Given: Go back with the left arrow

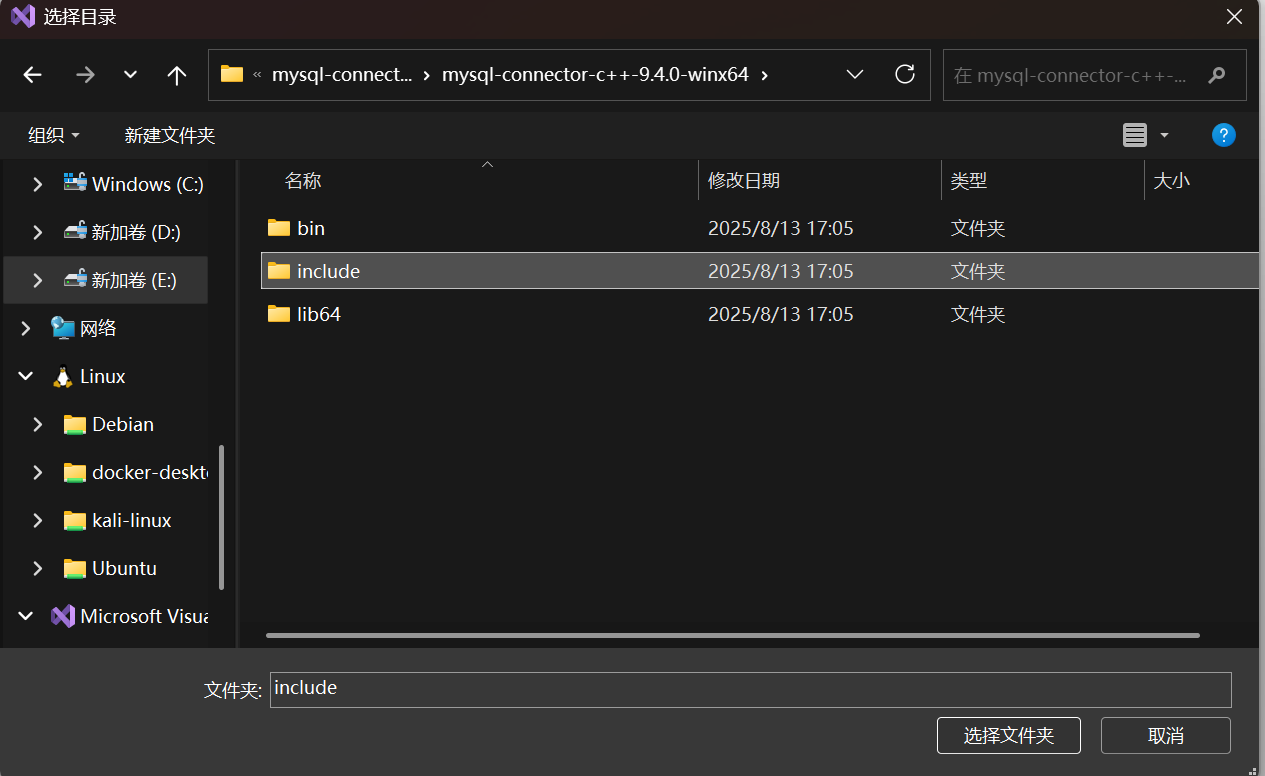Looking at the screenshot, I should click(x=32, y=75).
